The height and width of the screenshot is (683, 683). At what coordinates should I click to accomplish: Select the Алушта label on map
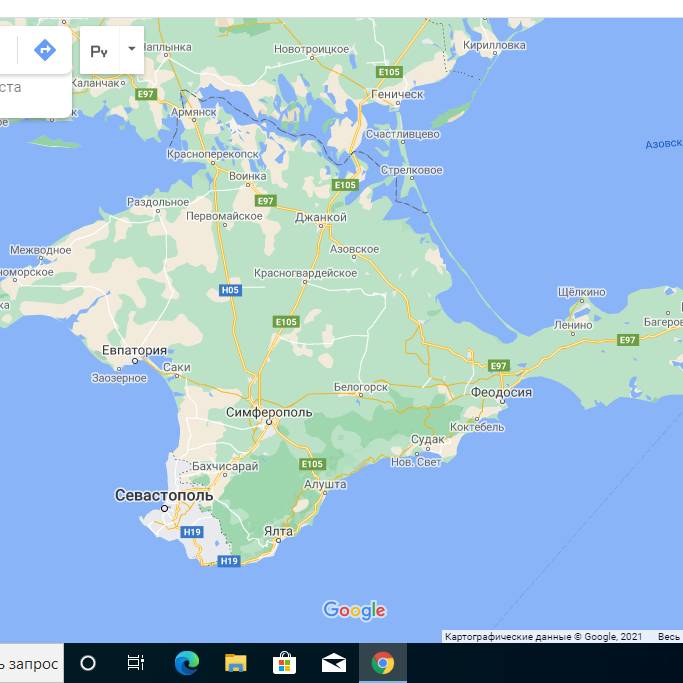click(325, 484)
